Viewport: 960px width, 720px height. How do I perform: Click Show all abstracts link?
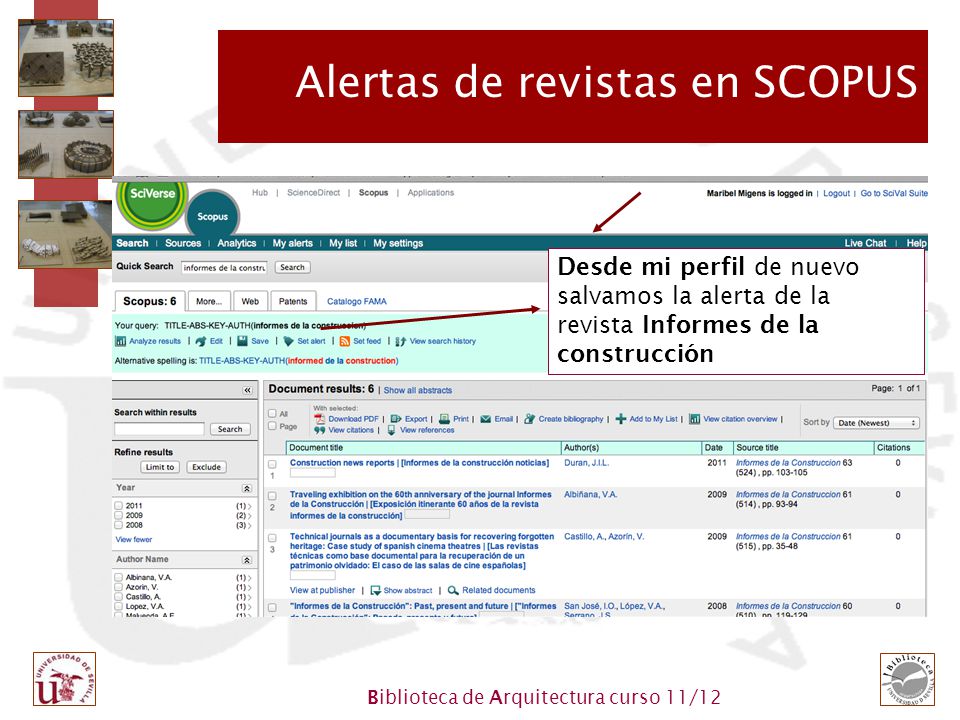pos(418,390)
